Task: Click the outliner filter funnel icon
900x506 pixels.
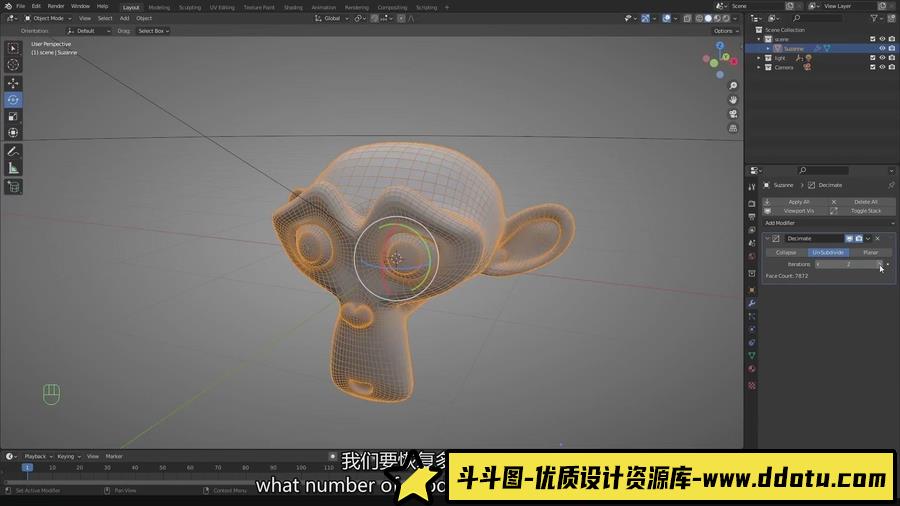Action: [874, 18]
